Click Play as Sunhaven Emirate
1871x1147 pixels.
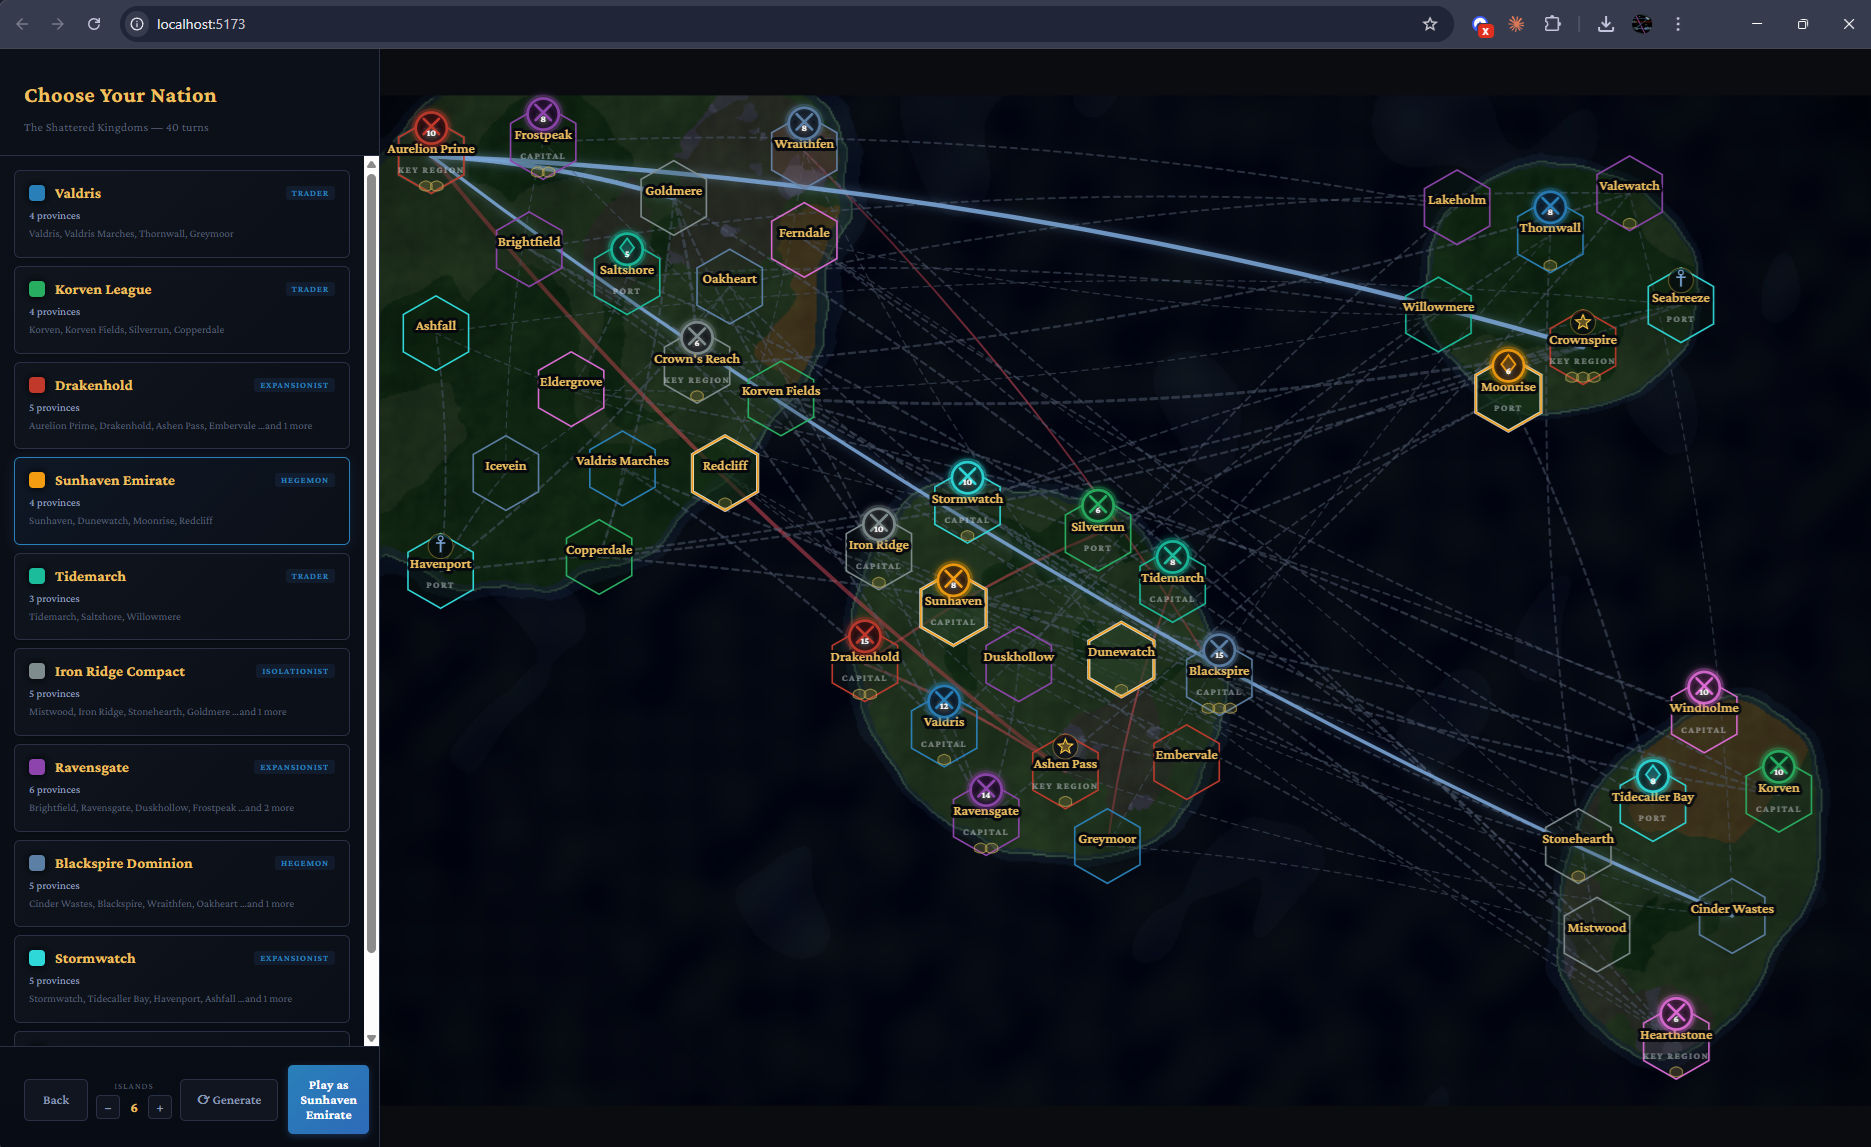(x=328, y=1100)
